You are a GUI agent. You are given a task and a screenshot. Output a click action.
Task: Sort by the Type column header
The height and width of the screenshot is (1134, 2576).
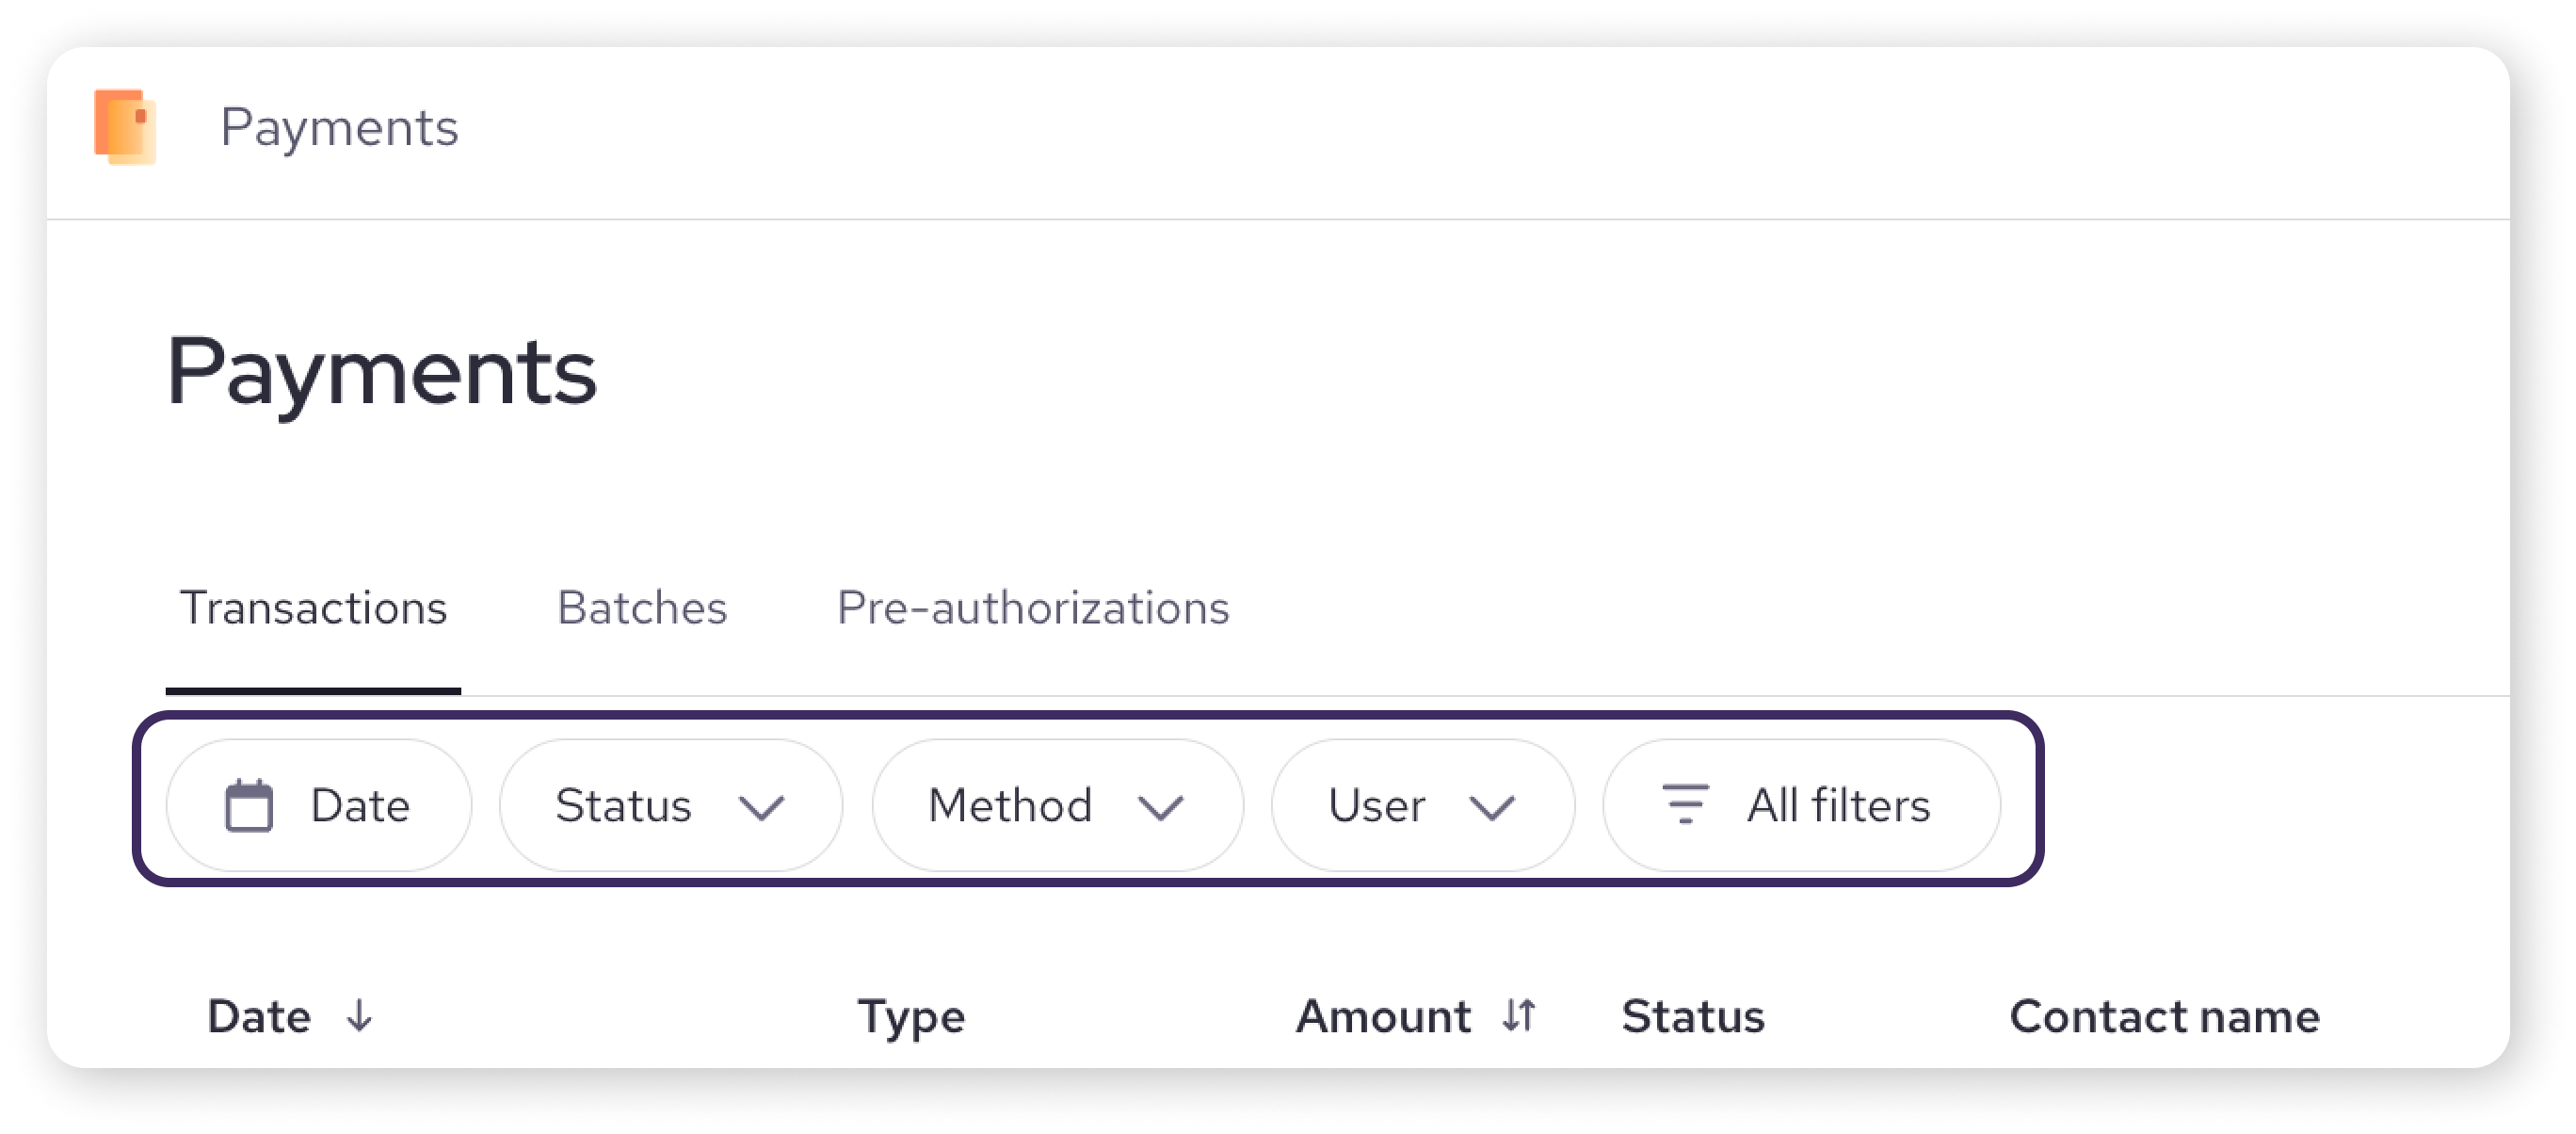[911, 1016]
